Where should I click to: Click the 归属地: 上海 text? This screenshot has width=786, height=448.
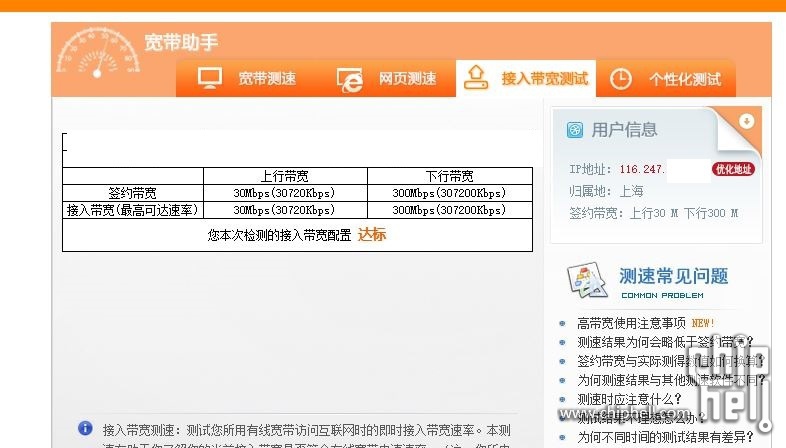606,191
